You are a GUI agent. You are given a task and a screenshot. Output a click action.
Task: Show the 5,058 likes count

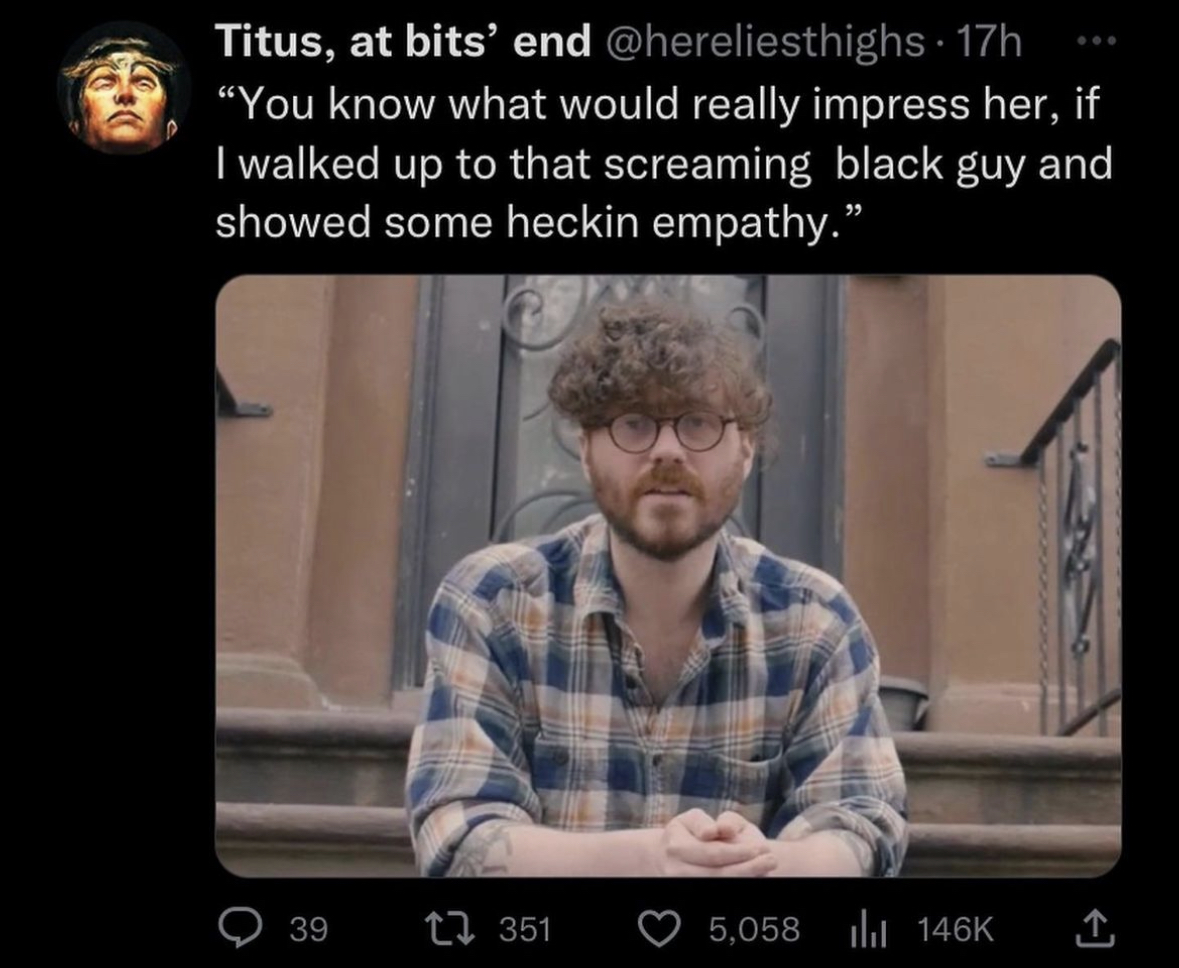tap(754, 930)
